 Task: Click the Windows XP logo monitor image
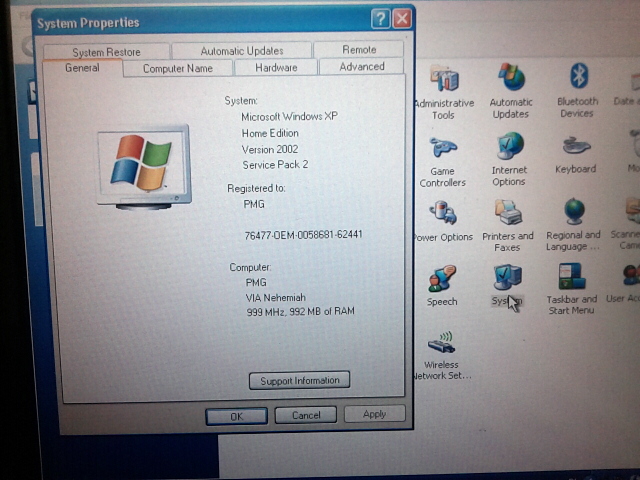[144, 167]
